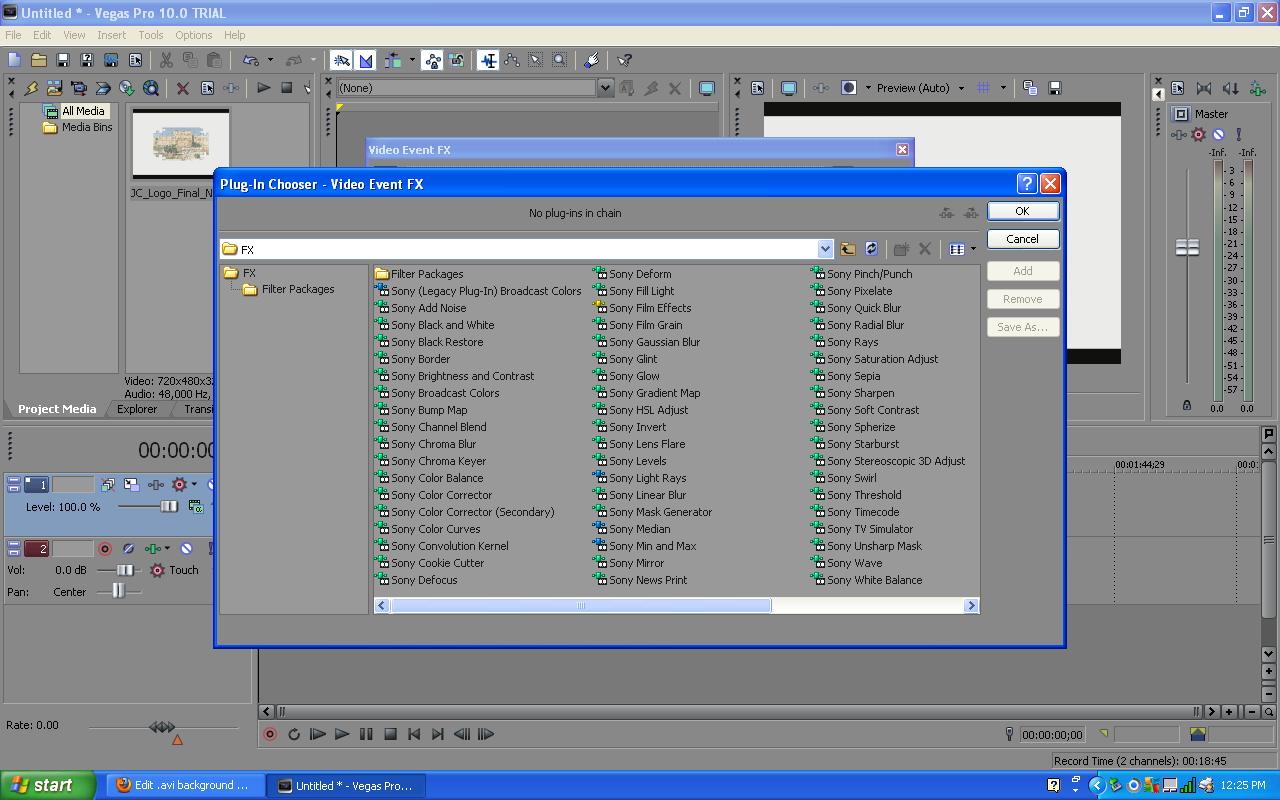Click the Cut scissors icon

pyautogui.click(x=166, y=60)
